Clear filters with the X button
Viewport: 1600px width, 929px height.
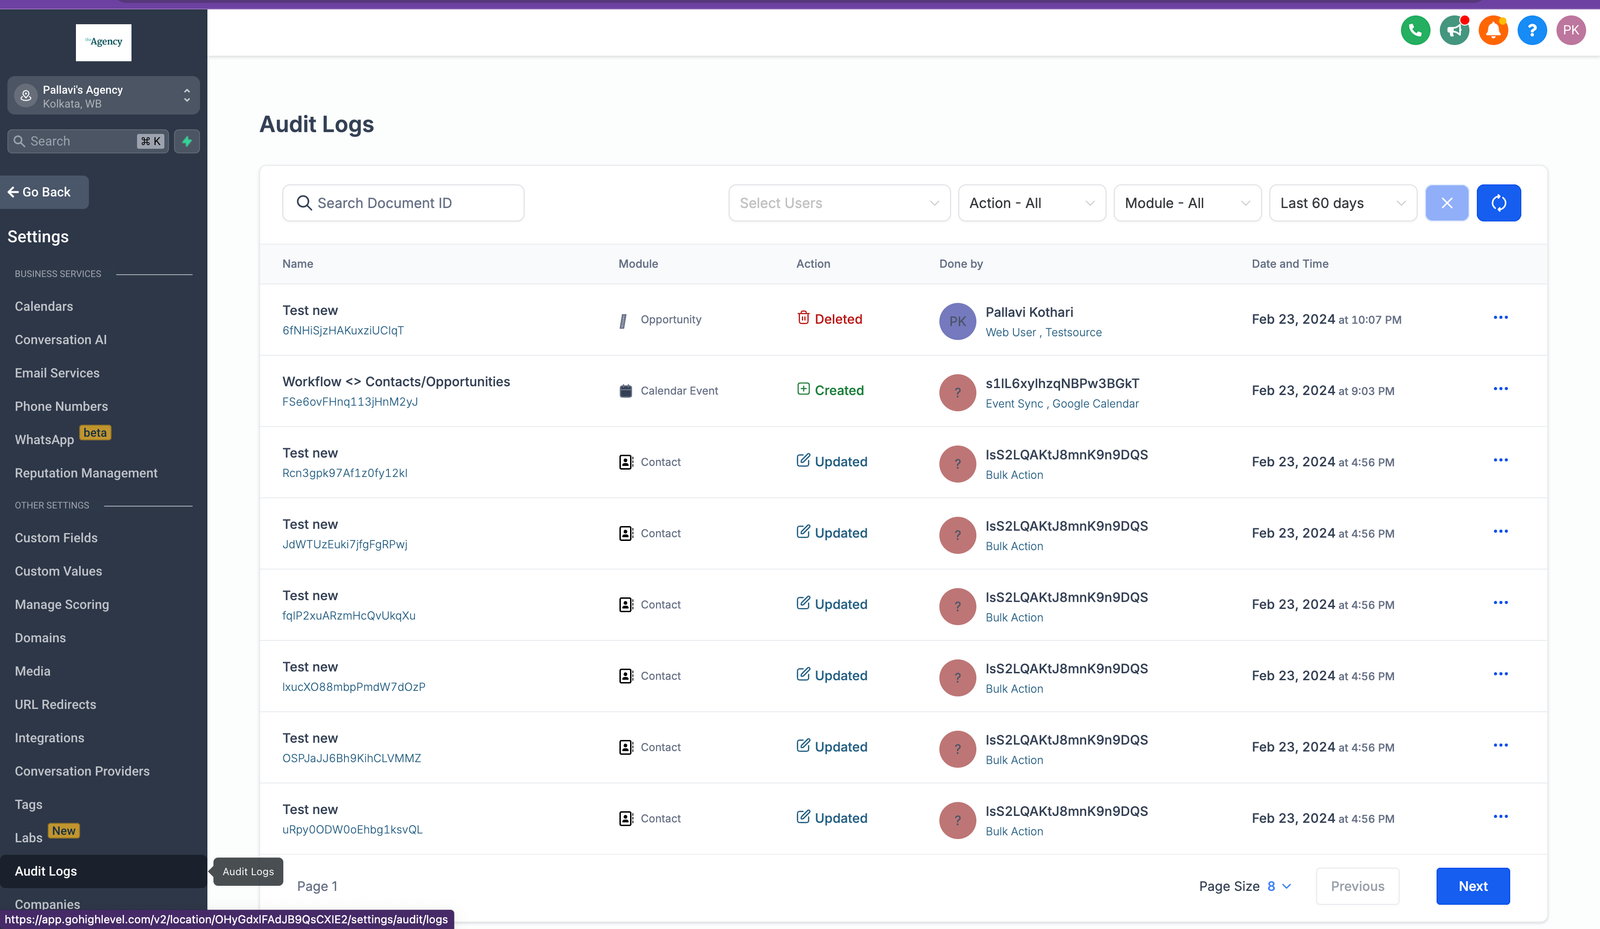click(1446, 203)
